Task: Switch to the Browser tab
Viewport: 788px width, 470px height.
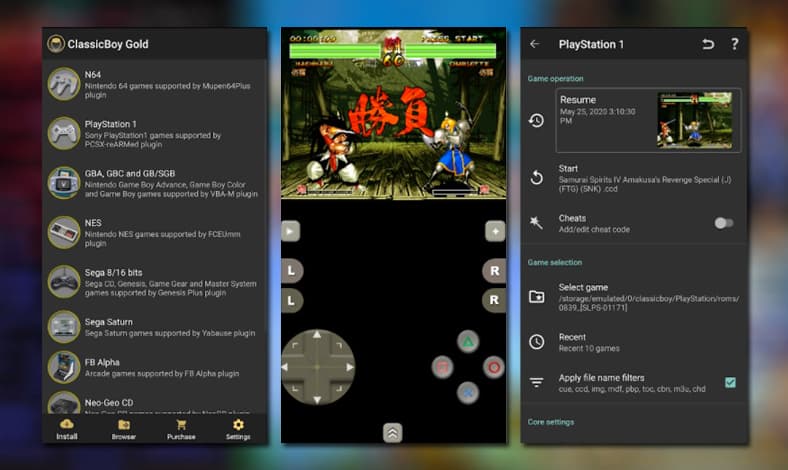Action: [124, 429]
